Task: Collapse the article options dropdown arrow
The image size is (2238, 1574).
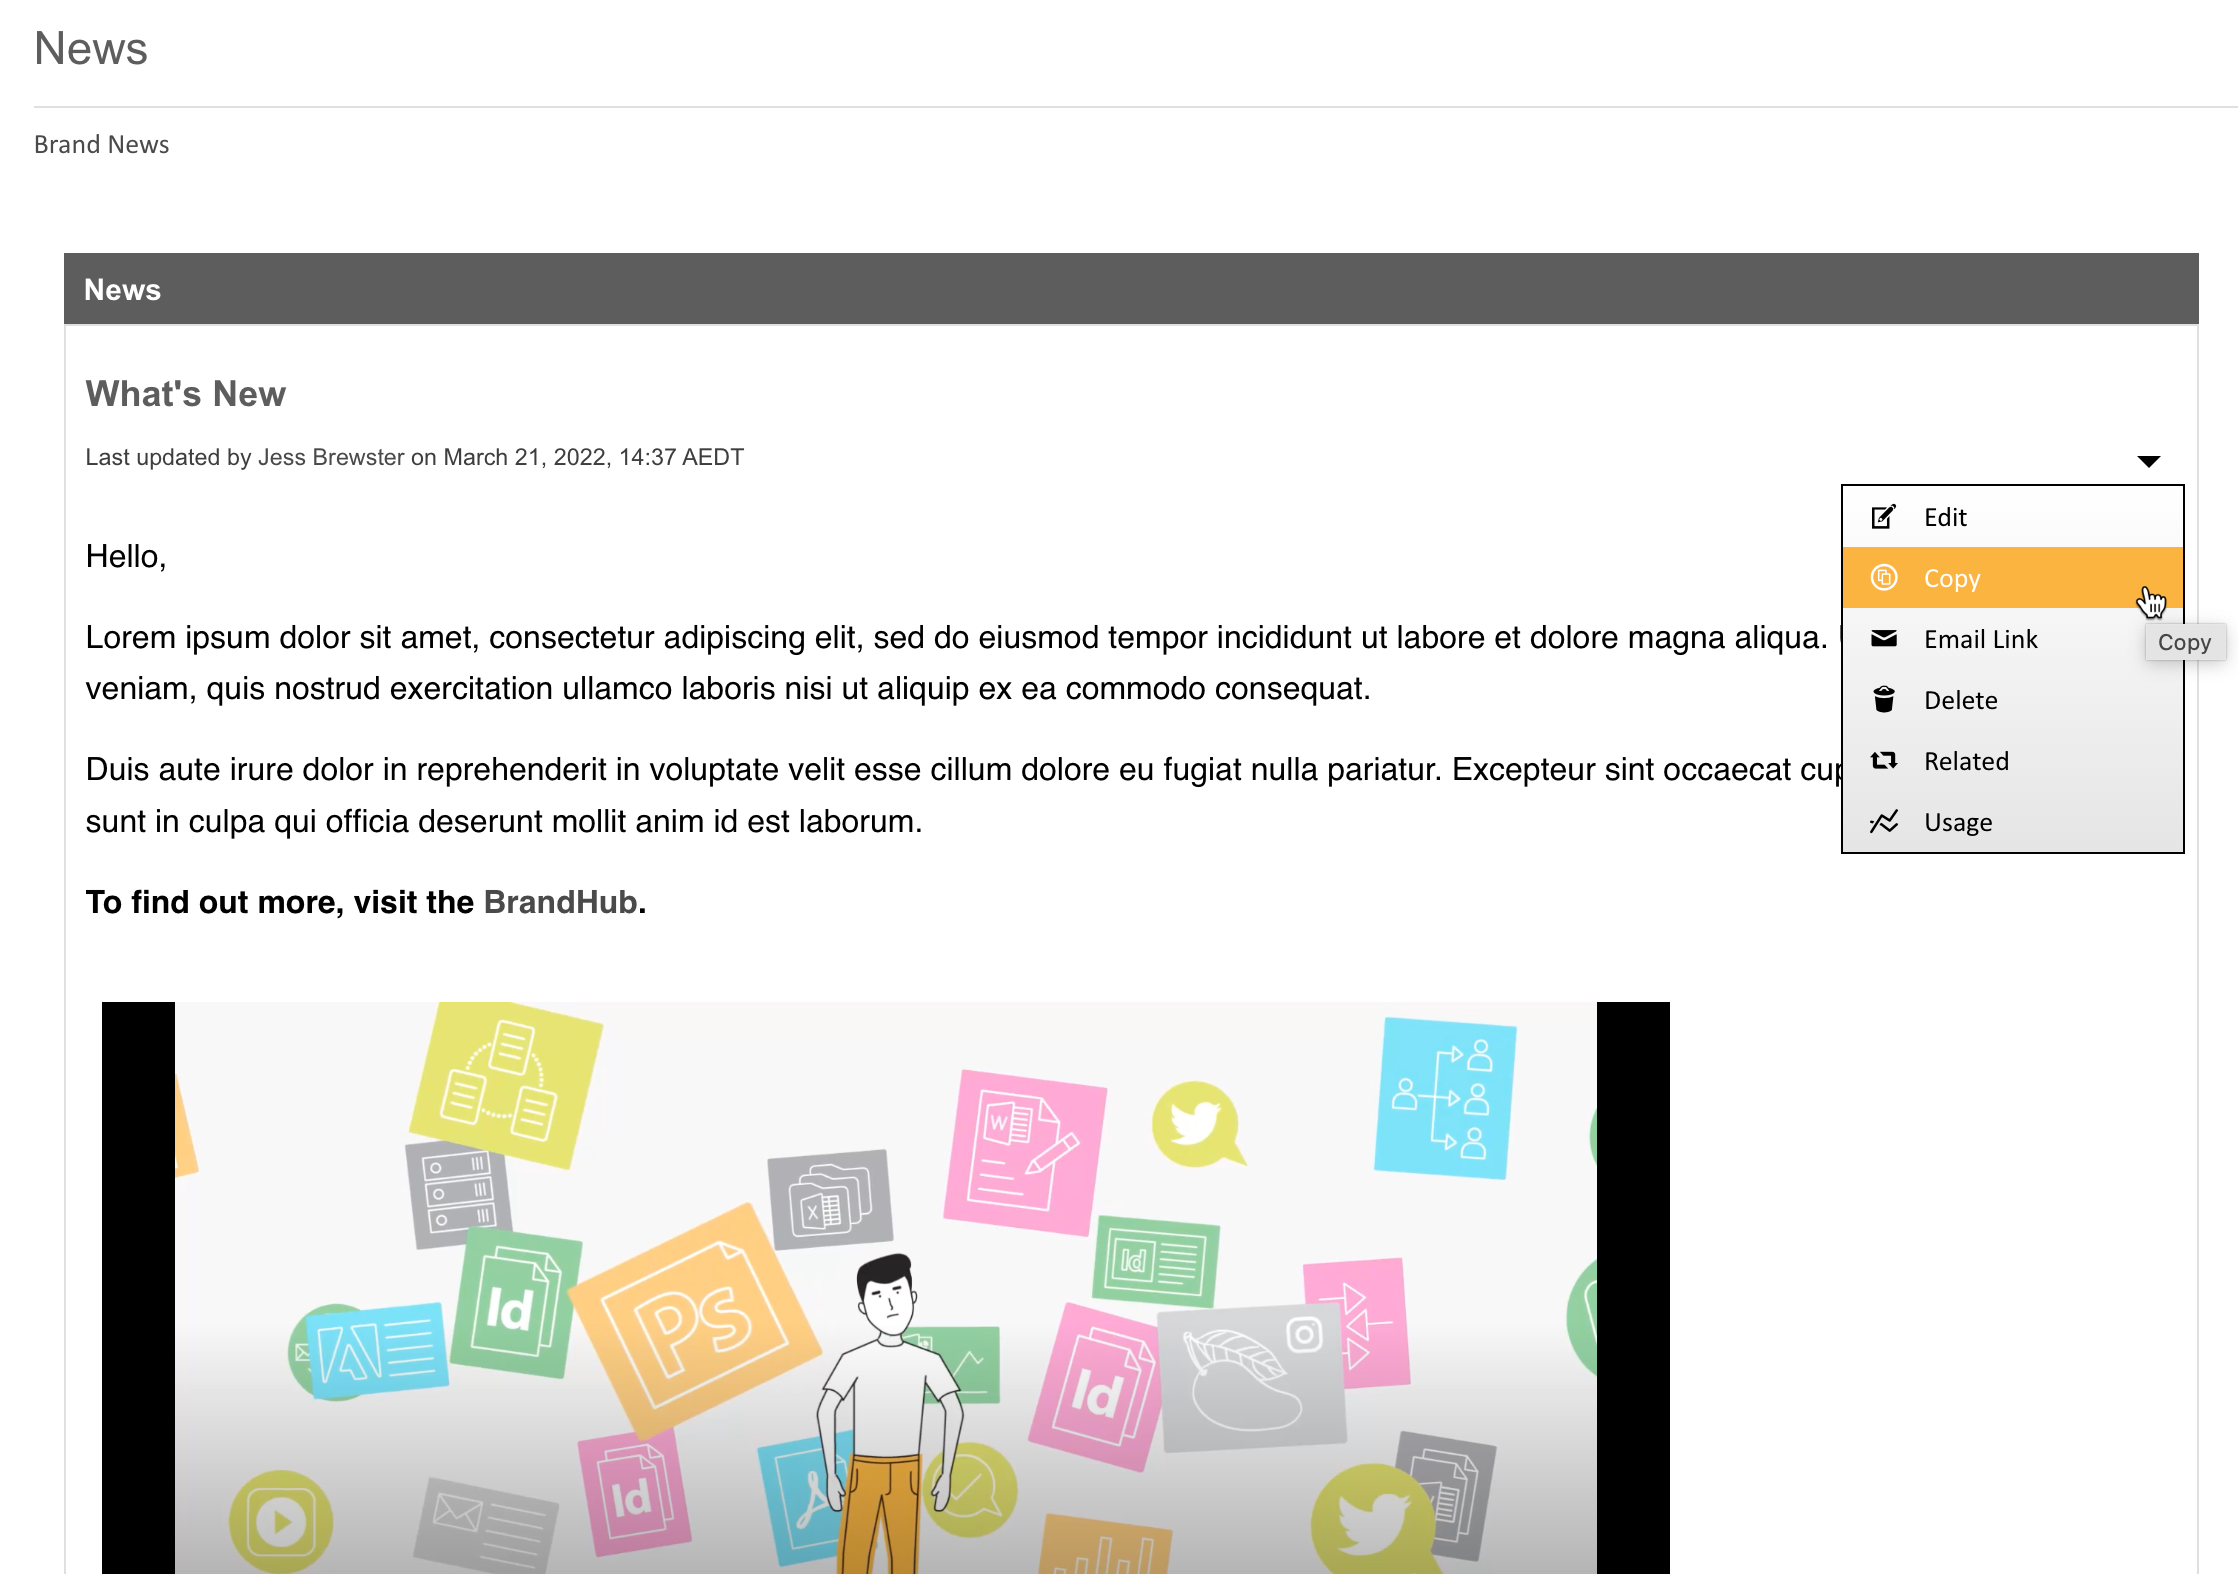Action: tap(2148, 461)
